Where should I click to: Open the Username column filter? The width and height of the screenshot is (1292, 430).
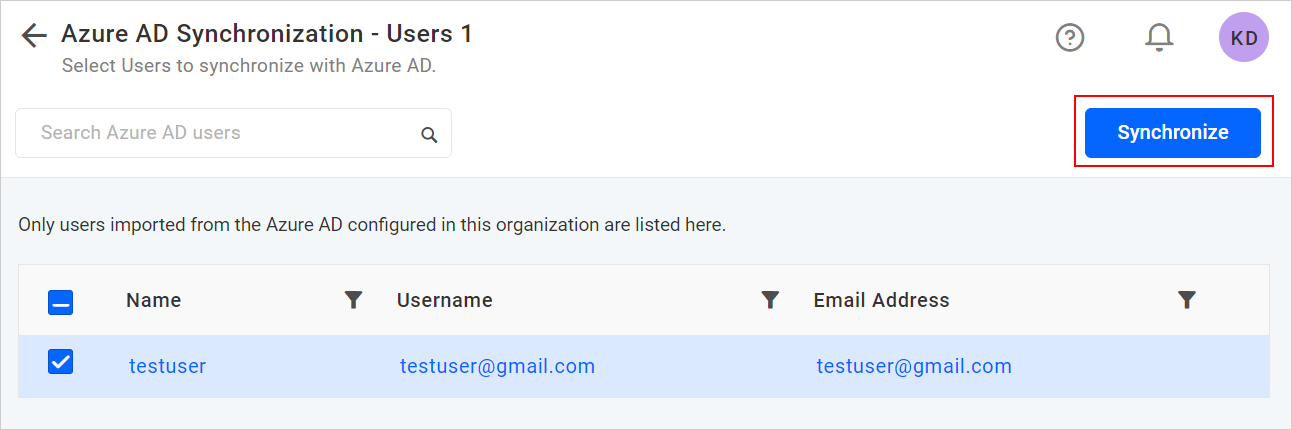coord(770,299)
